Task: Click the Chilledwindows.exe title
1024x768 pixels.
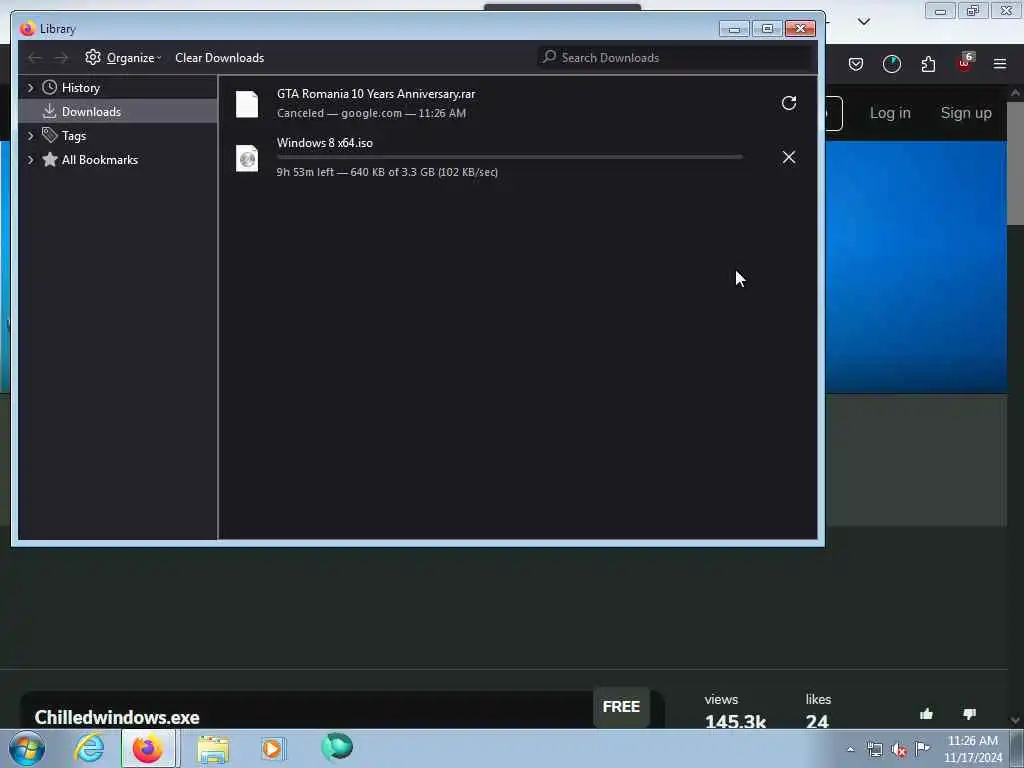Action: click(117, 717)
